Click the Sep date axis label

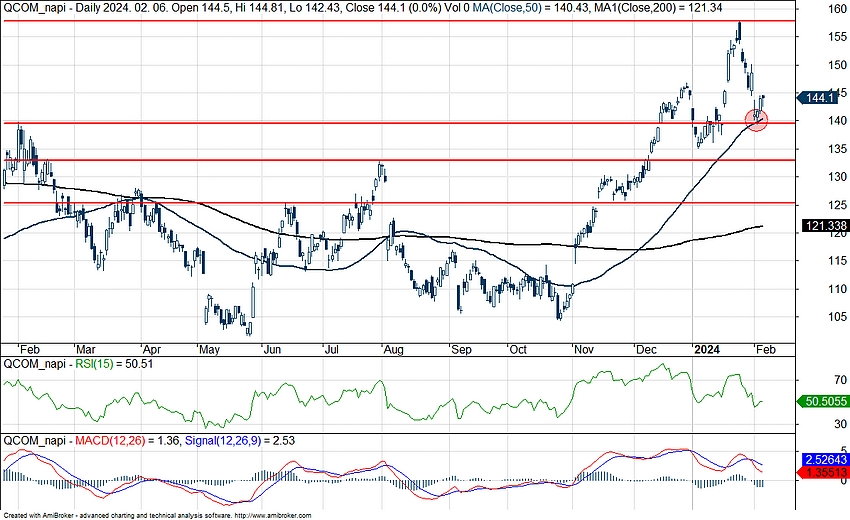[x=461, y=350]
